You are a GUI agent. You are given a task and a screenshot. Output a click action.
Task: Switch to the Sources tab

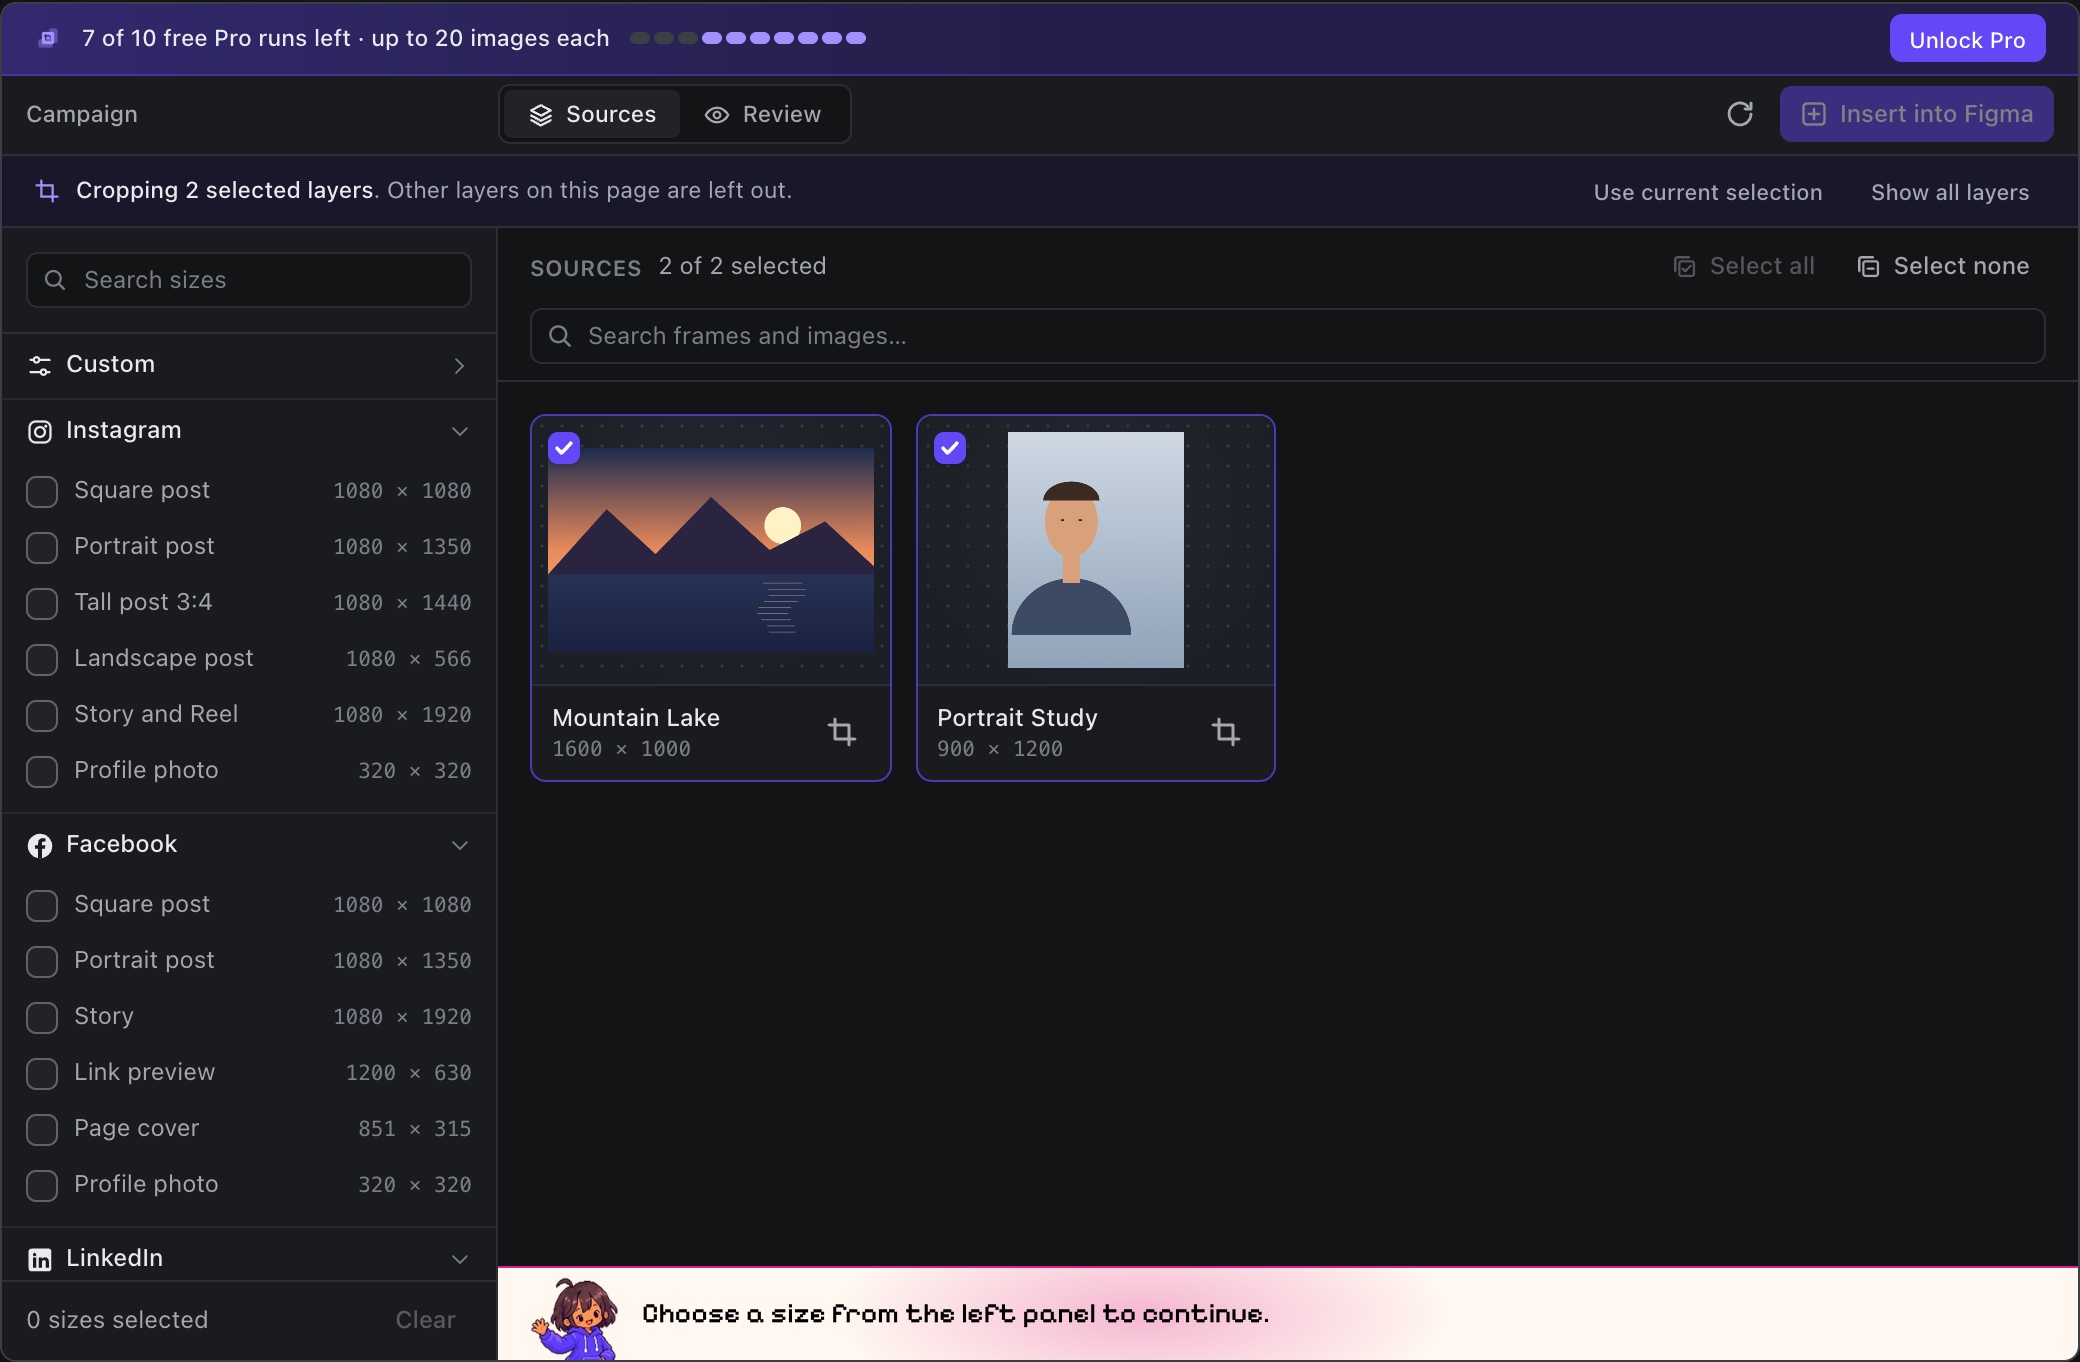[x=592, y=114]
